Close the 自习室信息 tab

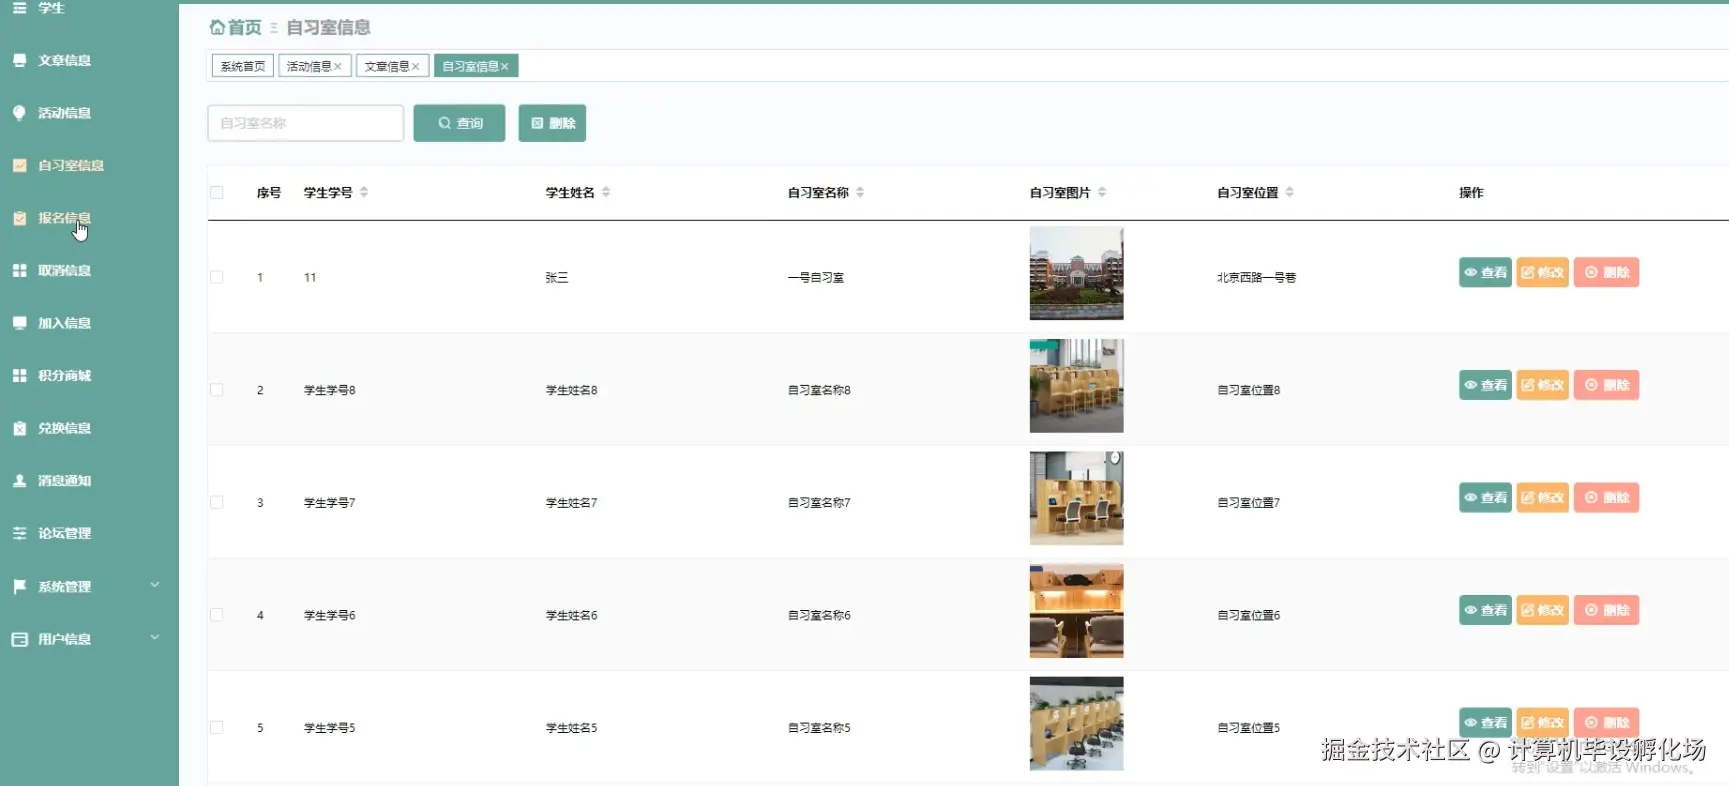[x=505, y=66]
